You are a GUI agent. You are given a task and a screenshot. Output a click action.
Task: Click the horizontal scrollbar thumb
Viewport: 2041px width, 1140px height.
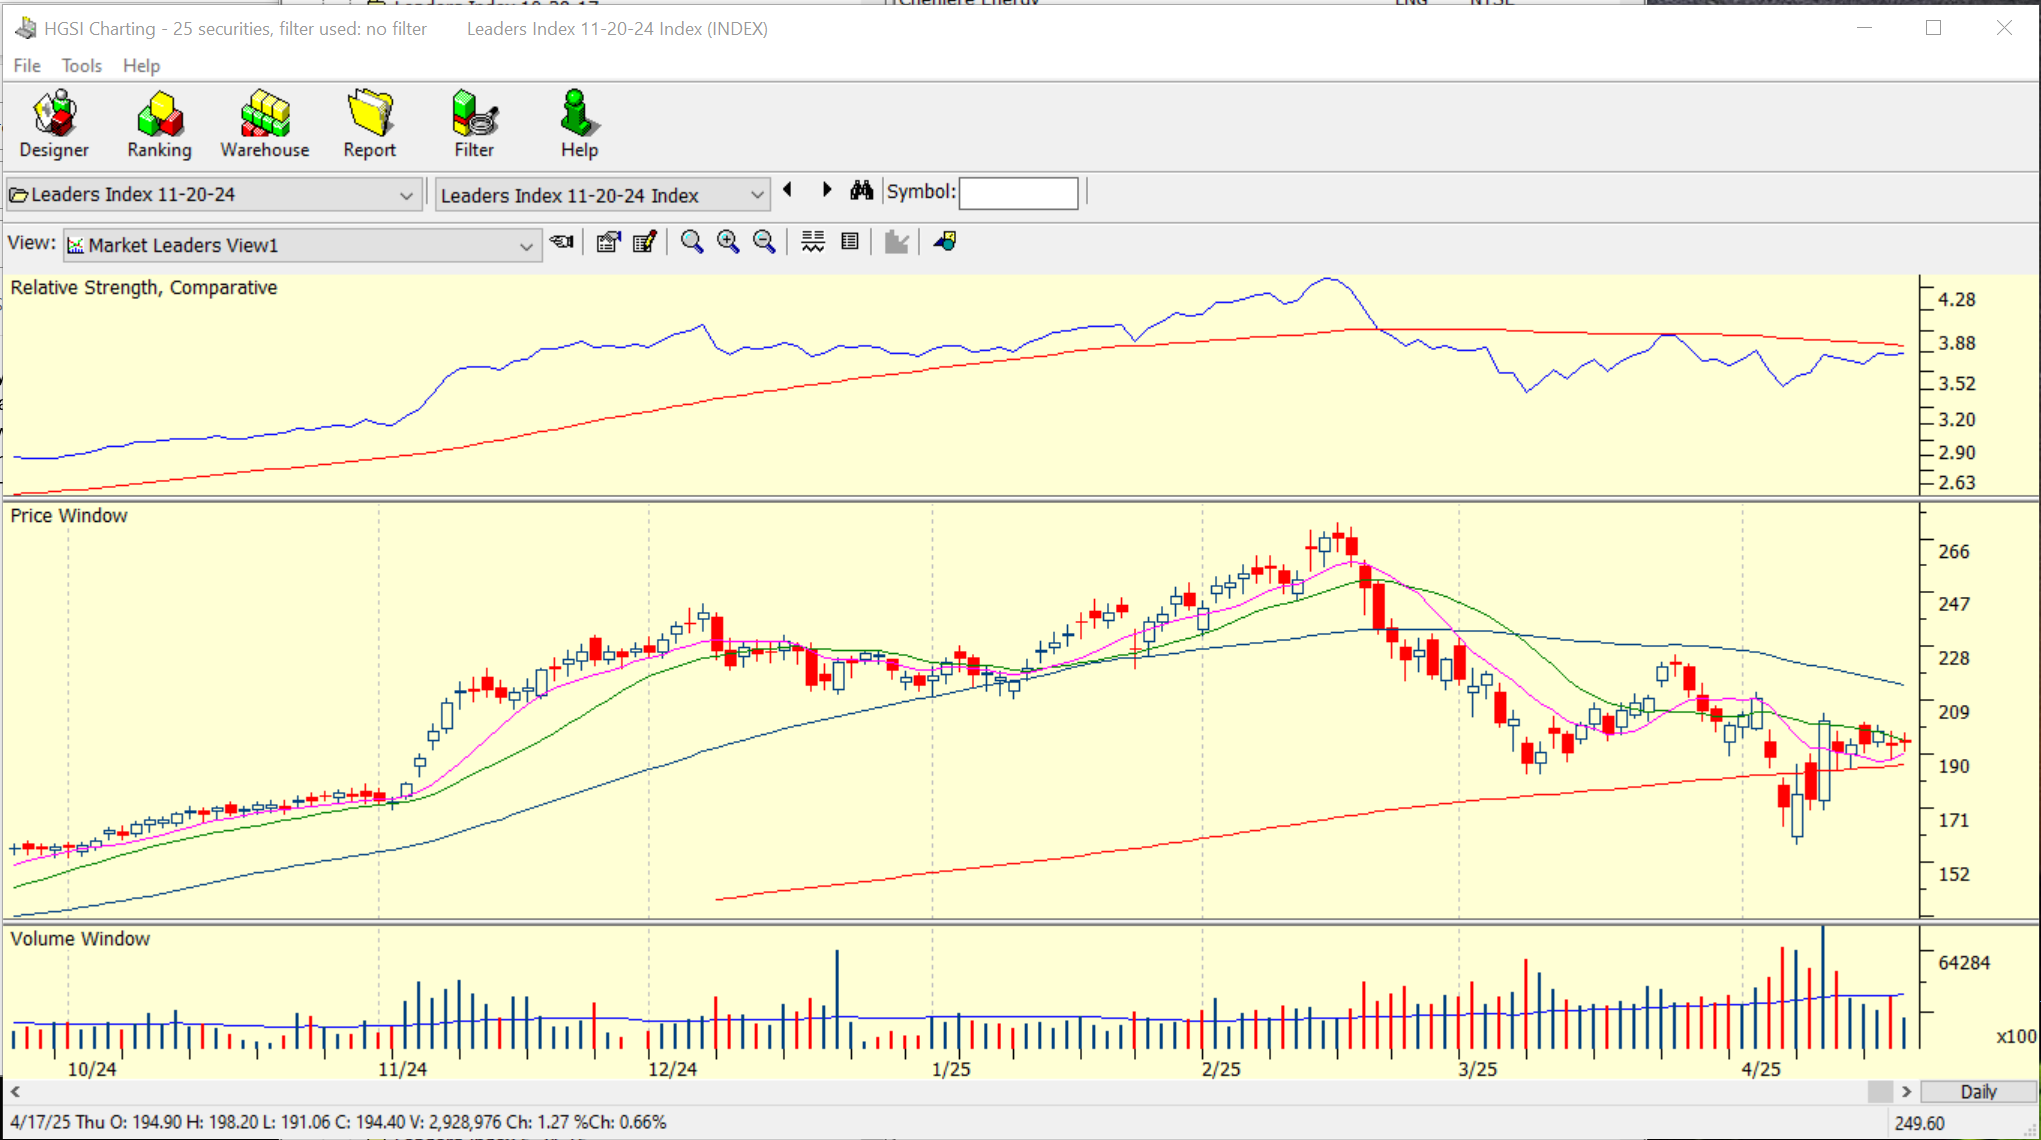pos(1880,1092)
